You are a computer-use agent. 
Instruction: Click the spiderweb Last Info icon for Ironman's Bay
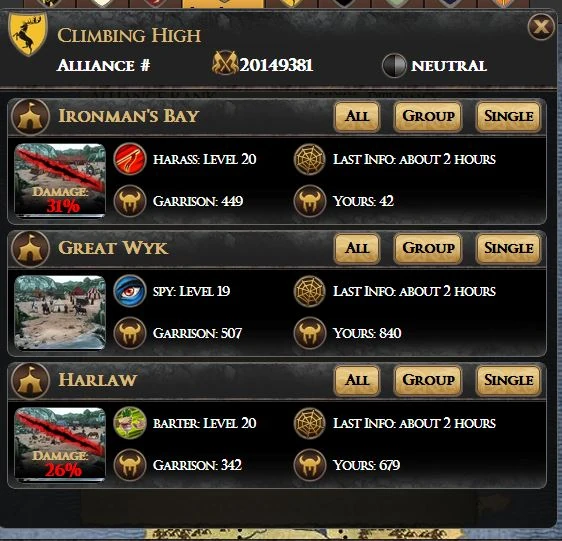coord(310,159)
